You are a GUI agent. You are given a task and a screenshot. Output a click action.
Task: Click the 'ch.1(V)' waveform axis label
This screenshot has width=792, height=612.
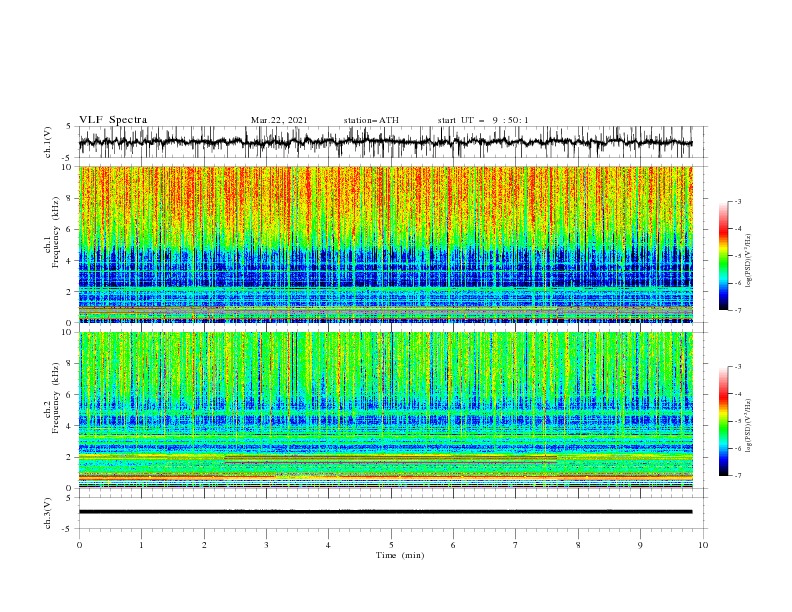pyautogui.click(x=48, y=142)
